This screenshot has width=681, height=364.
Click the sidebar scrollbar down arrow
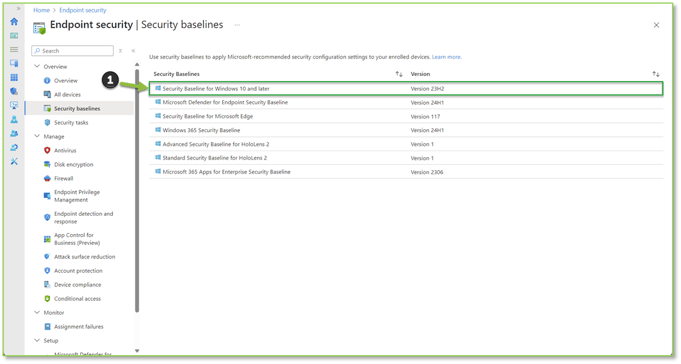tap(137, 351)
